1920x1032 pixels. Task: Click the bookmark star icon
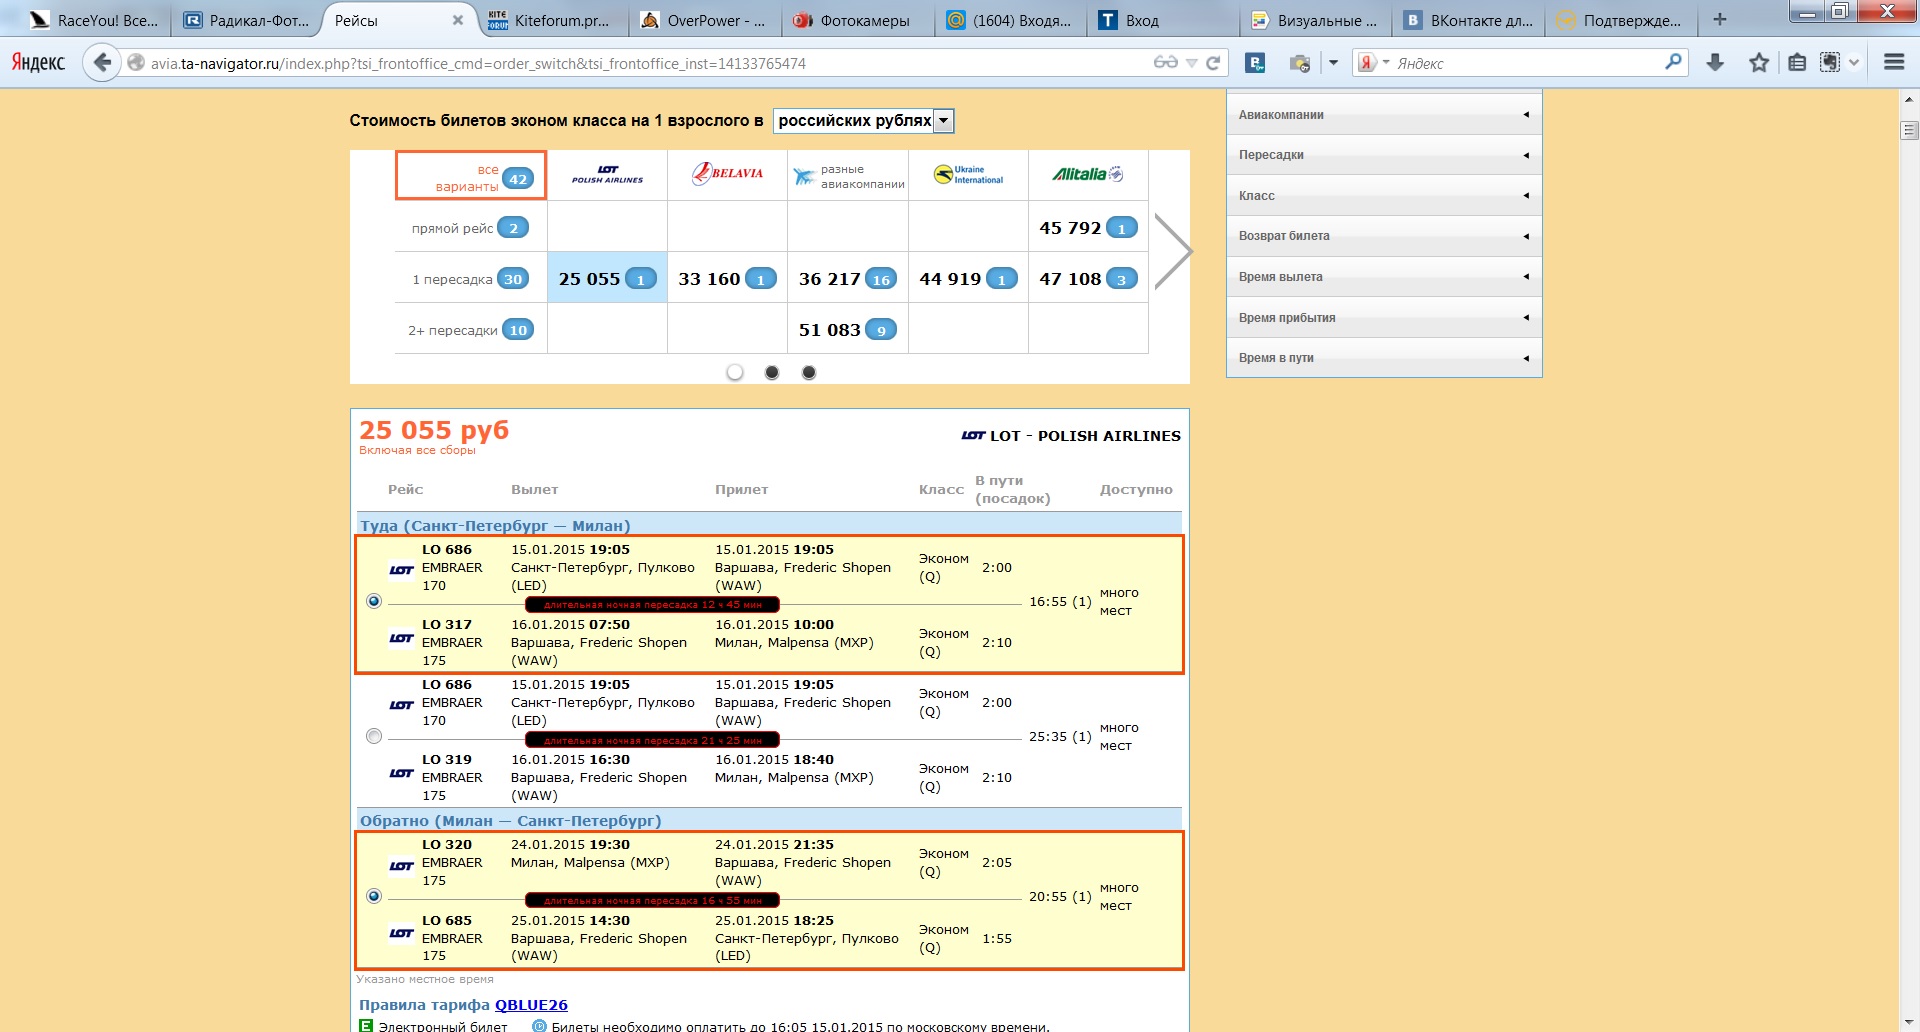tap(1759, 62)
